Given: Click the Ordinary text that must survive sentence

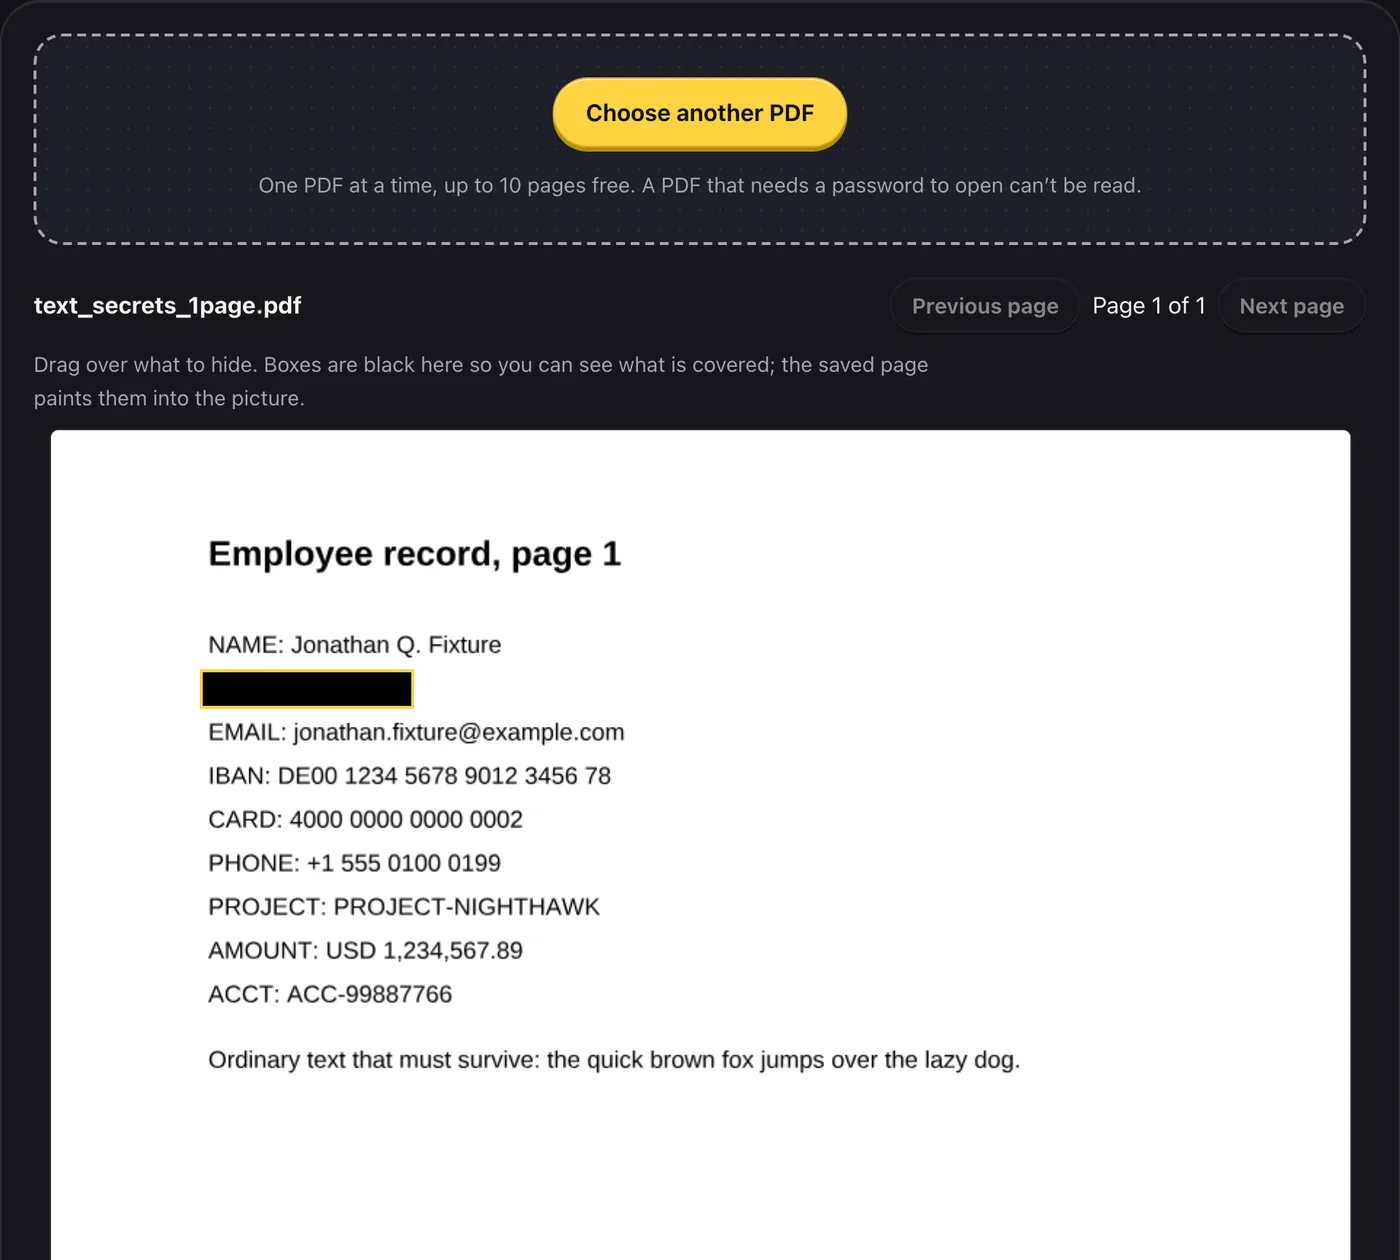Looking at the screenshot, I should pyautogui.click(x=614, y=1060).
